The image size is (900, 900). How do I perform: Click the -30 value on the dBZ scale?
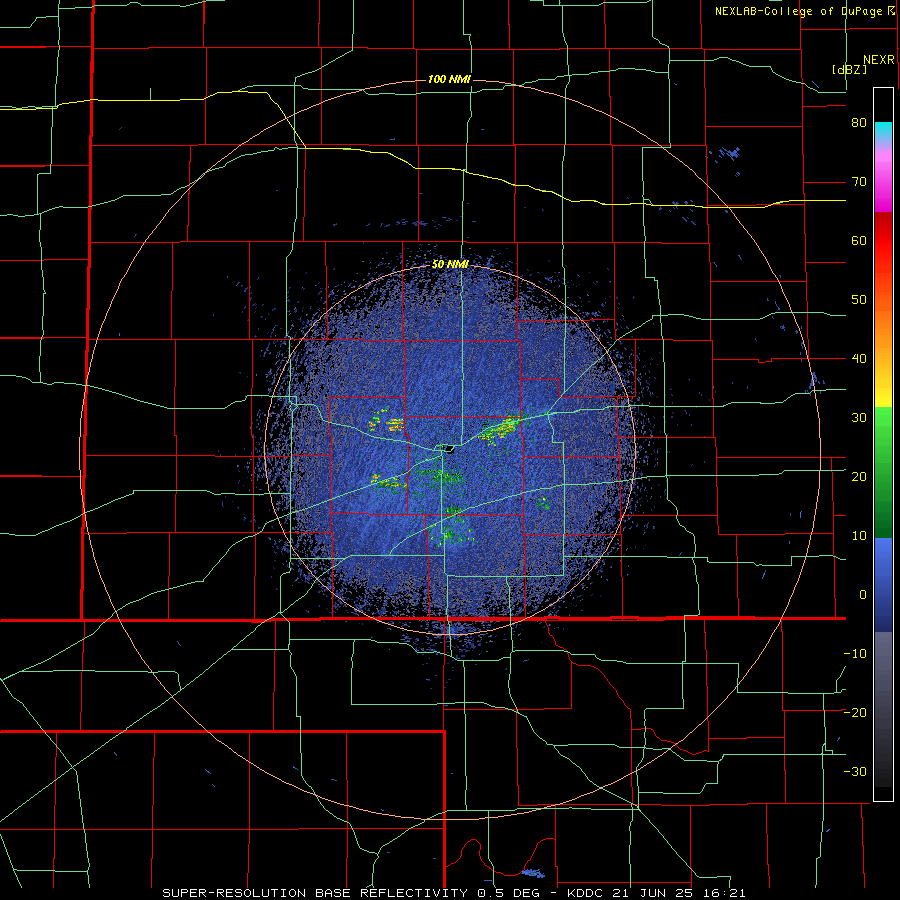[855, 771]
